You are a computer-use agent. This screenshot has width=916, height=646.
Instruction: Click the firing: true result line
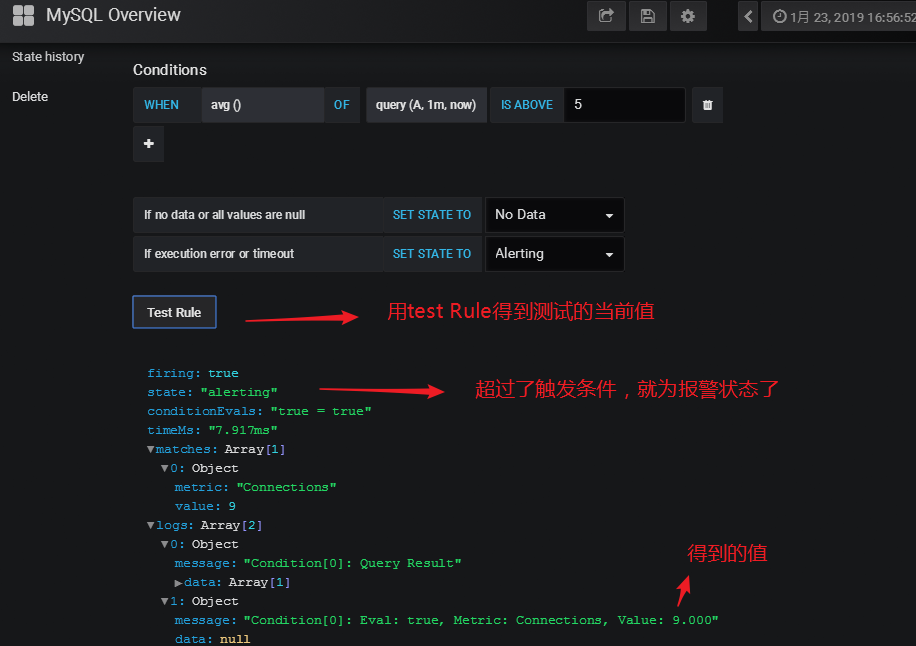tap(193, 373)
